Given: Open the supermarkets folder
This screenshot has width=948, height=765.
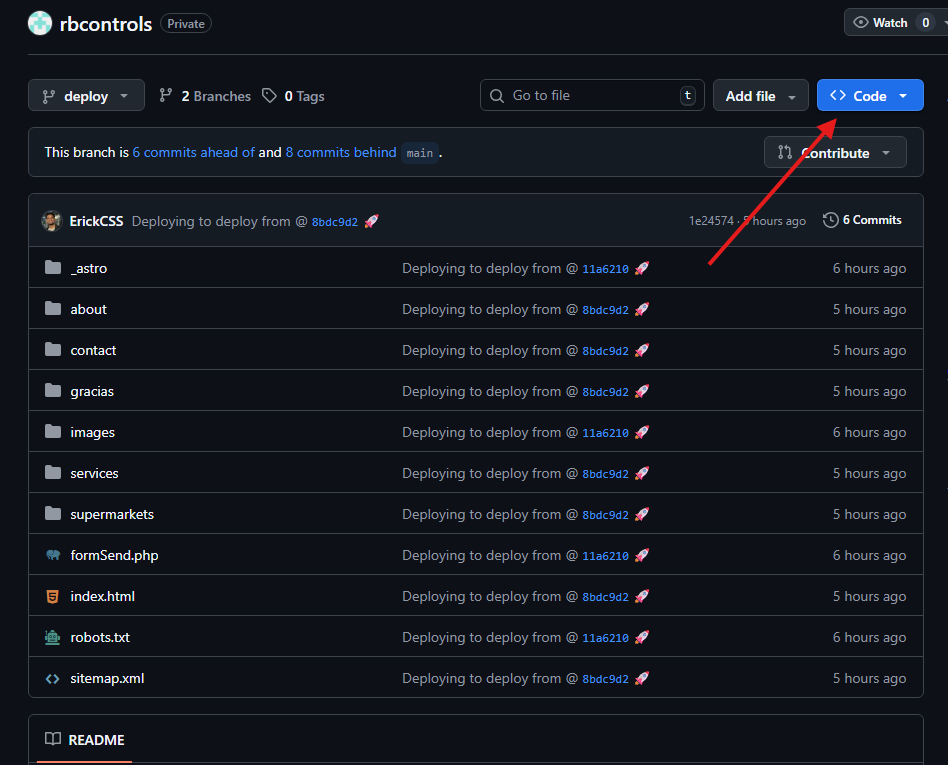Looking at the screenshot, I should point(112,514).
